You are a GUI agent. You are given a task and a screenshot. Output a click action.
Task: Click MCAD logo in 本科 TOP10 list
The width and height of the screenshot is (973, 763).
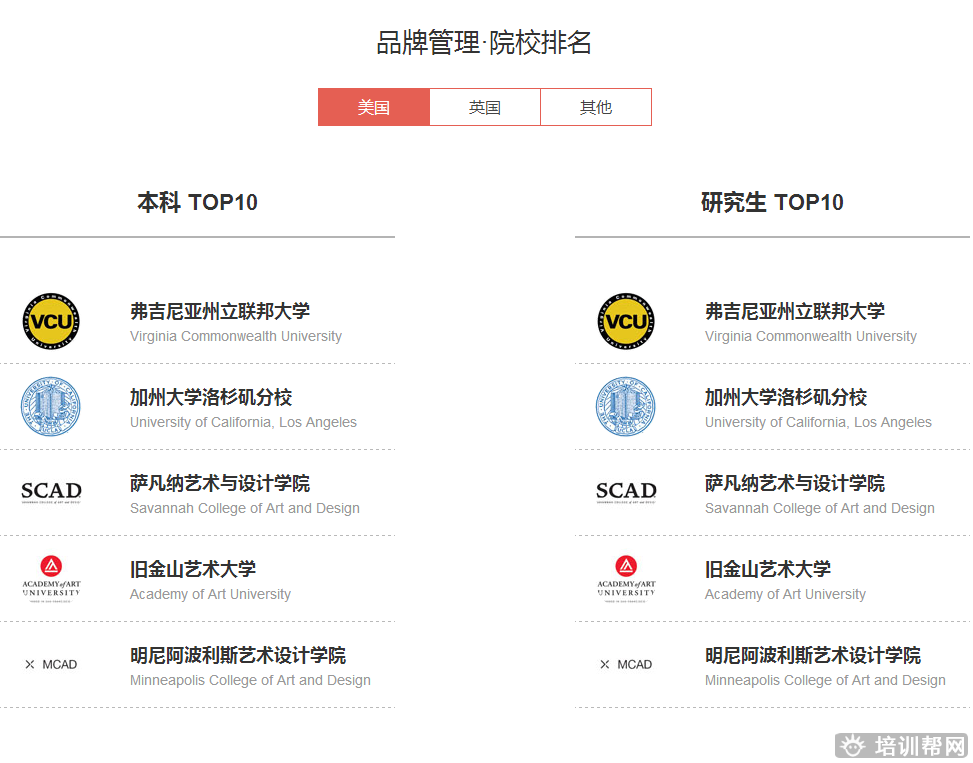click(x=51, y=664)
